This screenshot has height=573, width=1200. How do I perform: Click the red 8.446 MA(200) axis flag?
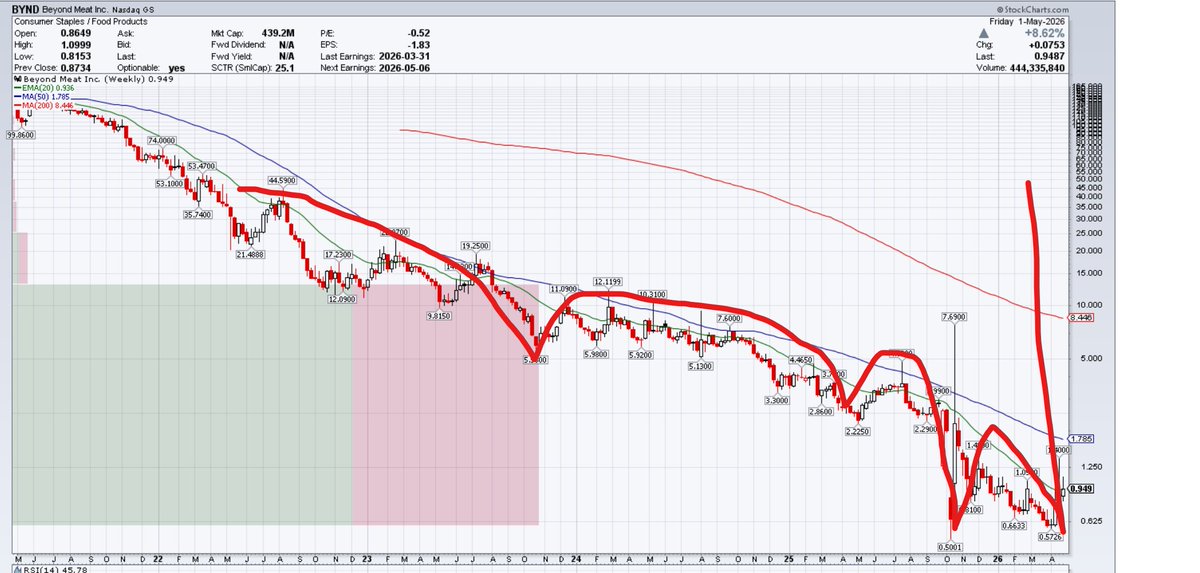pyautogui.click(x=1079, y=317)
